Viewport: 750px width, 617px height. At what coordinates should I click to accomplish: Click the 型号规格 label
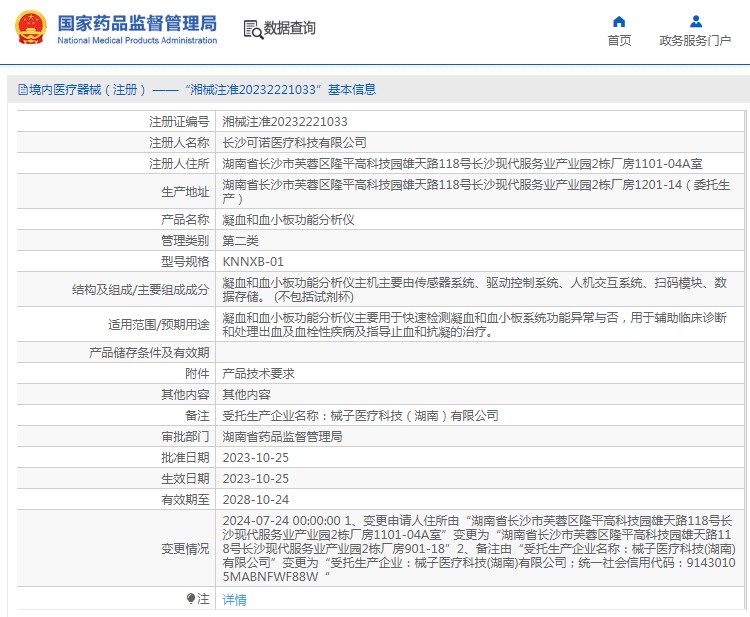[185, 262]
